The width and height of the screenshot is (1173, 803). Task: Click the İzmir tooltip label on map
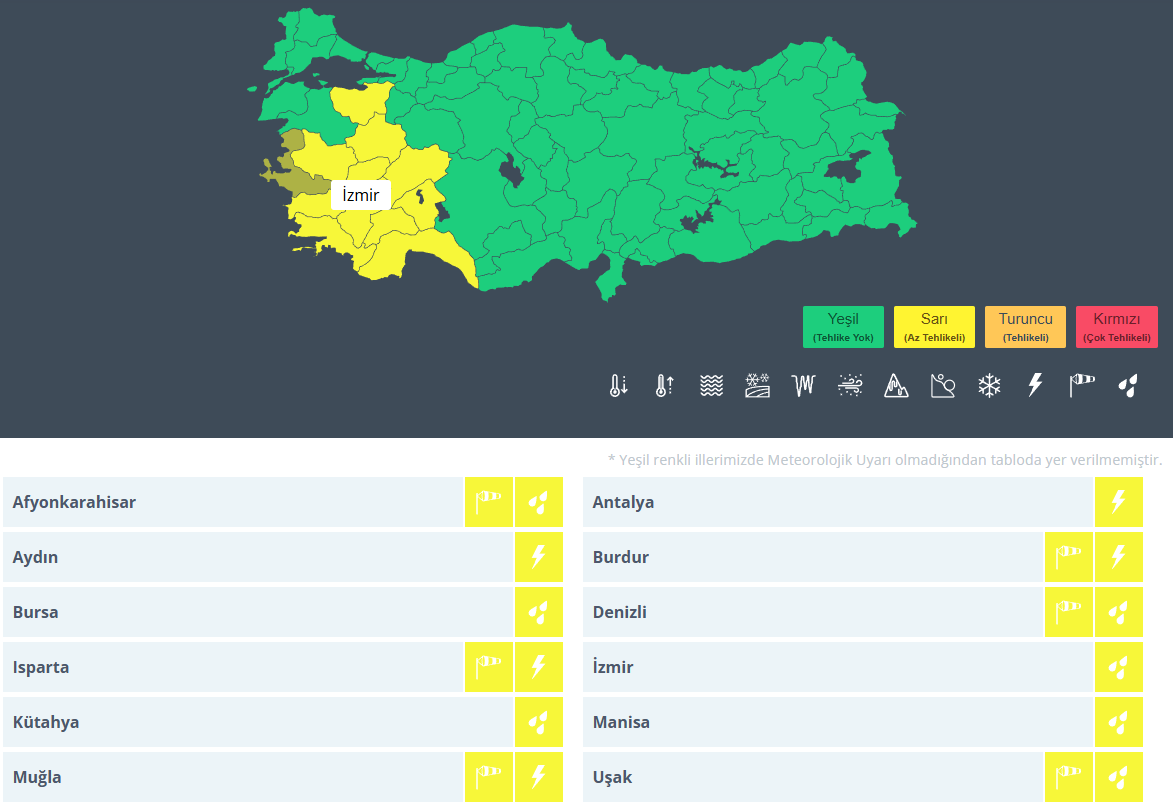[360, 195]
